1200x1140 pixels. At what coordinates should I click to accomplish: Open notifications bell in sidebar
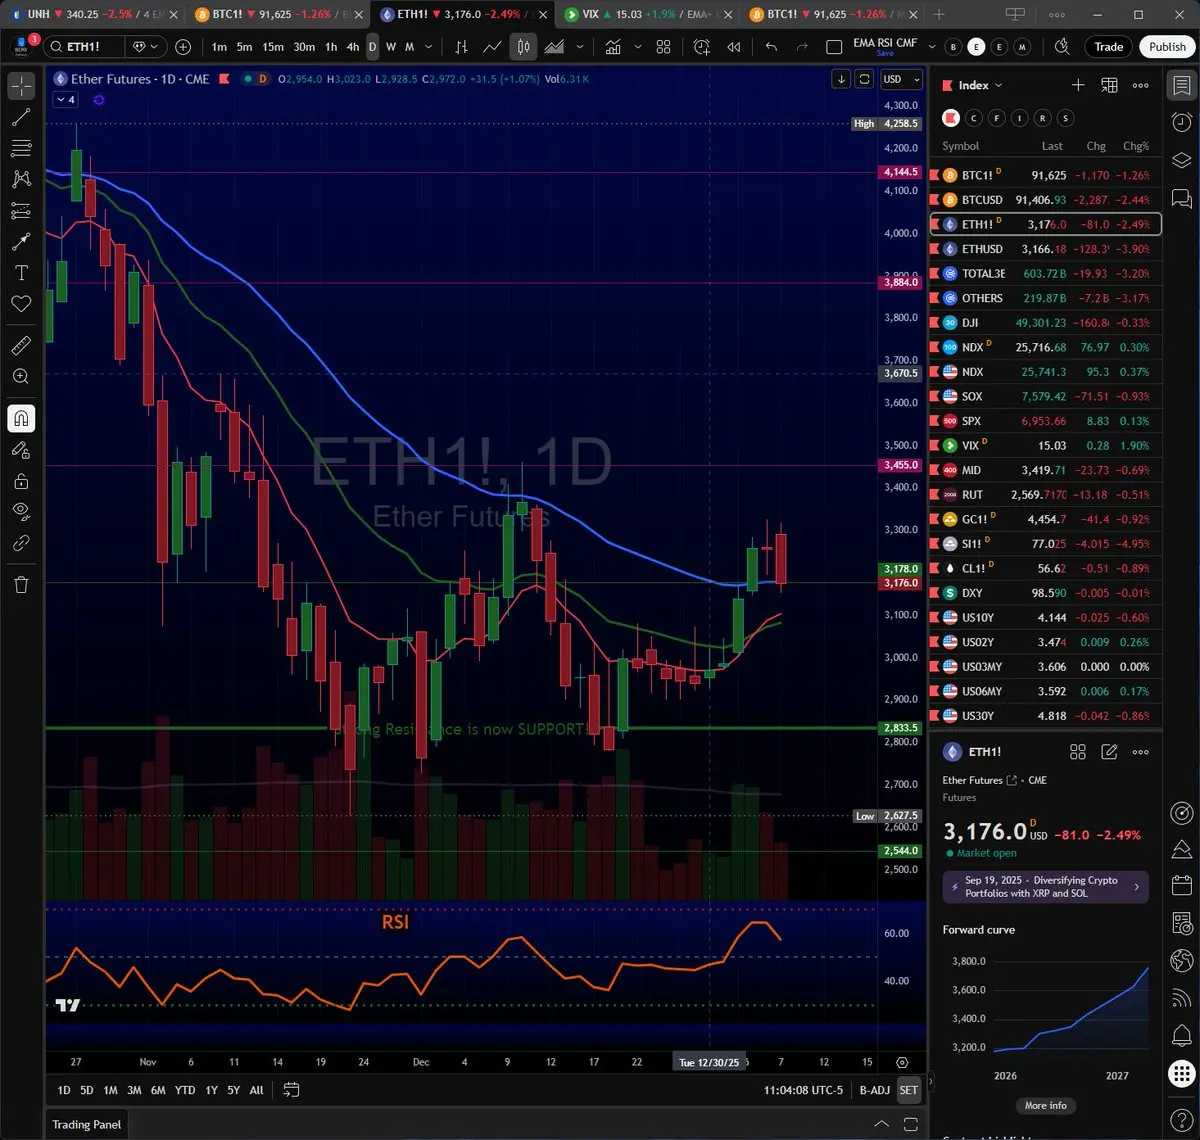click(1181, 1035)
